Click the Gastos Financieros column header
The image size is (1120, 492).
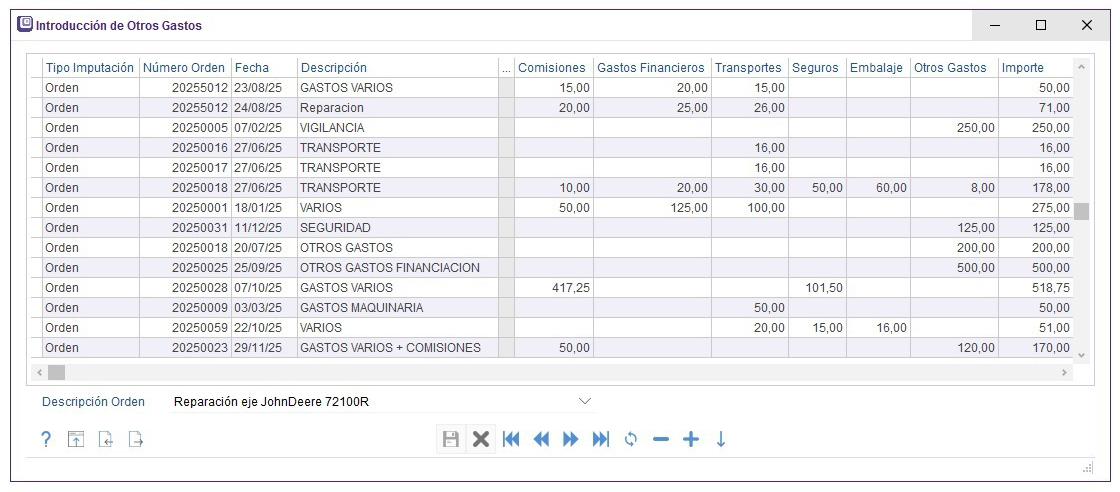650,68
